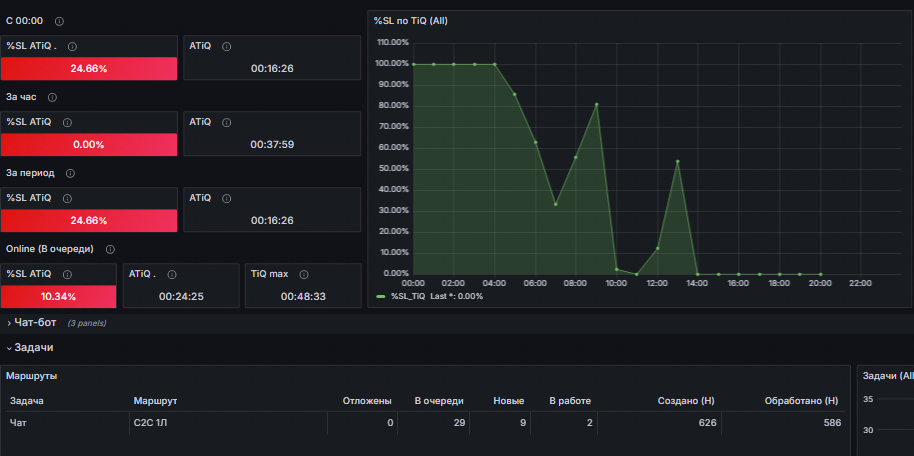Click info icon next to За час row title

(x=52, y=97)
